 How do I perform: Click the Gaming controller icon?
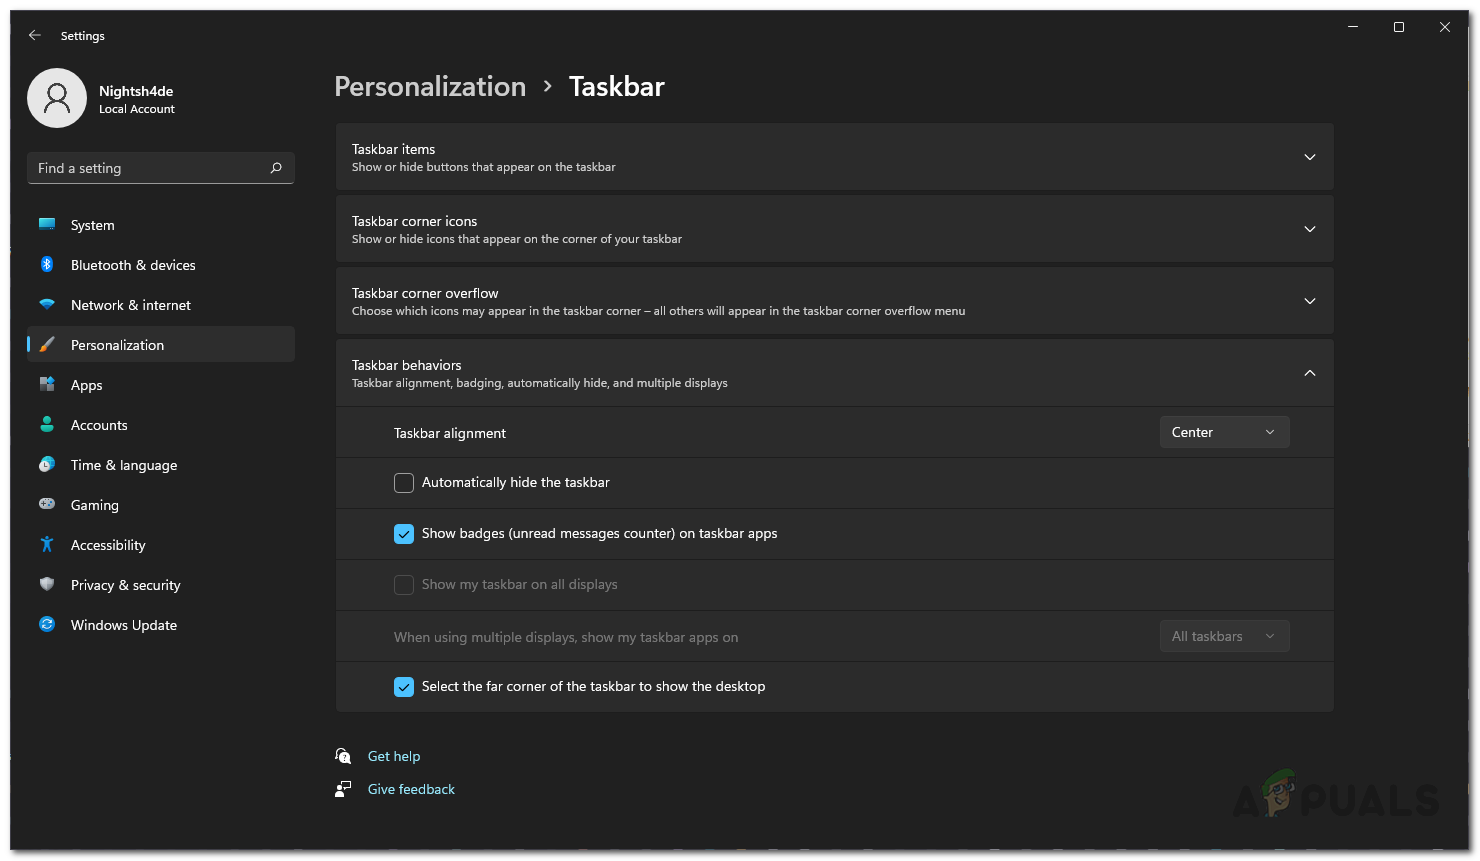(47, 505)
